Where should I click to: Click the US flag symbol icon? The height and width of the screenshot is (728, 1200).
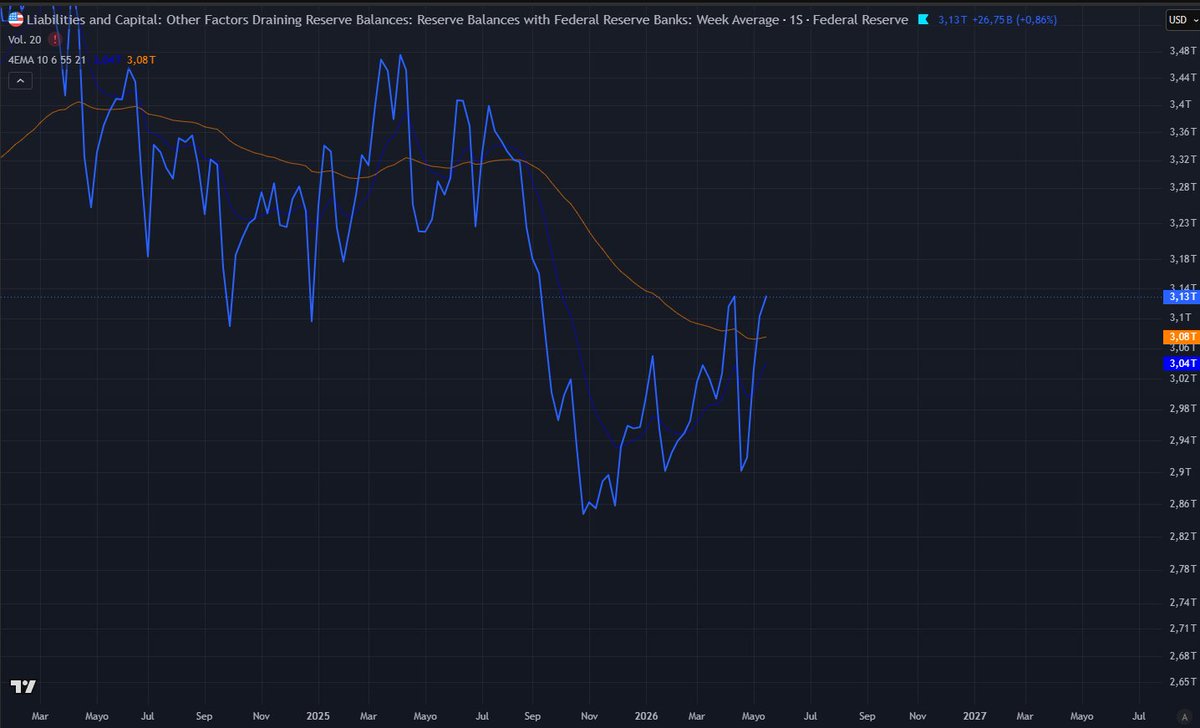click(15, 20)
